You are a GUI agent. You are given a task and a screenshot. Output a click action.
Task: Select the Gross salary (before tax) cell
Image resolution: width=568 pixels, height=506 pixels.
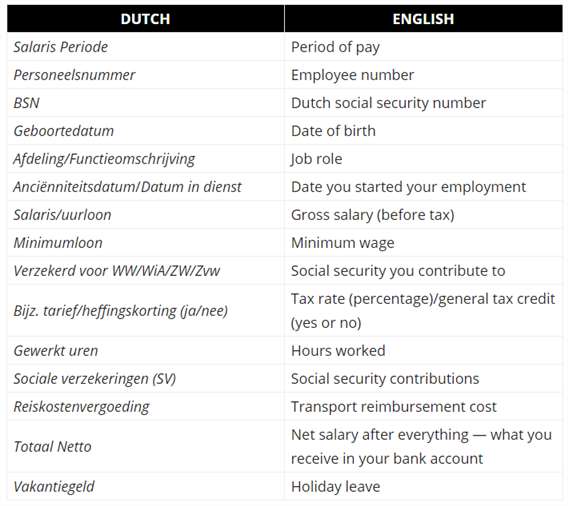423,215
